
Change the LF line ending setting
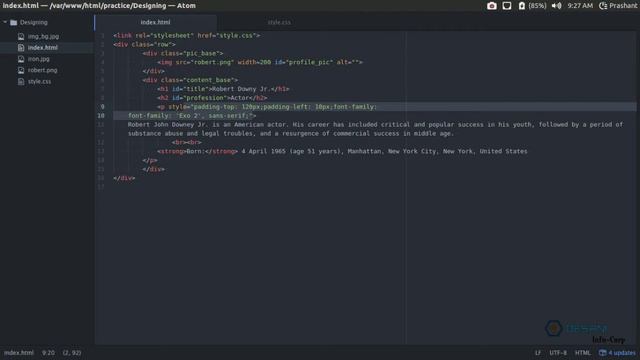(538, 353)
